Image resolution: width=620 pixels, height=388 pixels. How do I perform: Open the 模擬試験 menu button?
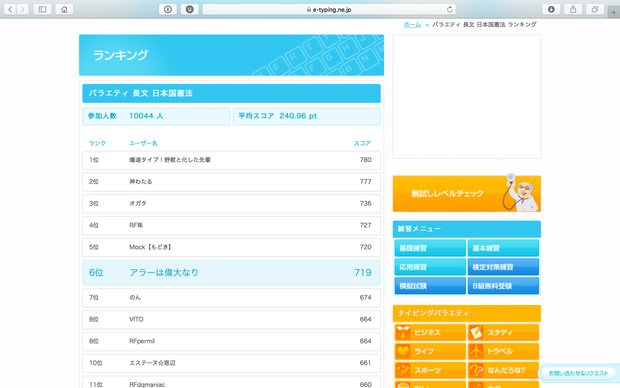[430, 286]
